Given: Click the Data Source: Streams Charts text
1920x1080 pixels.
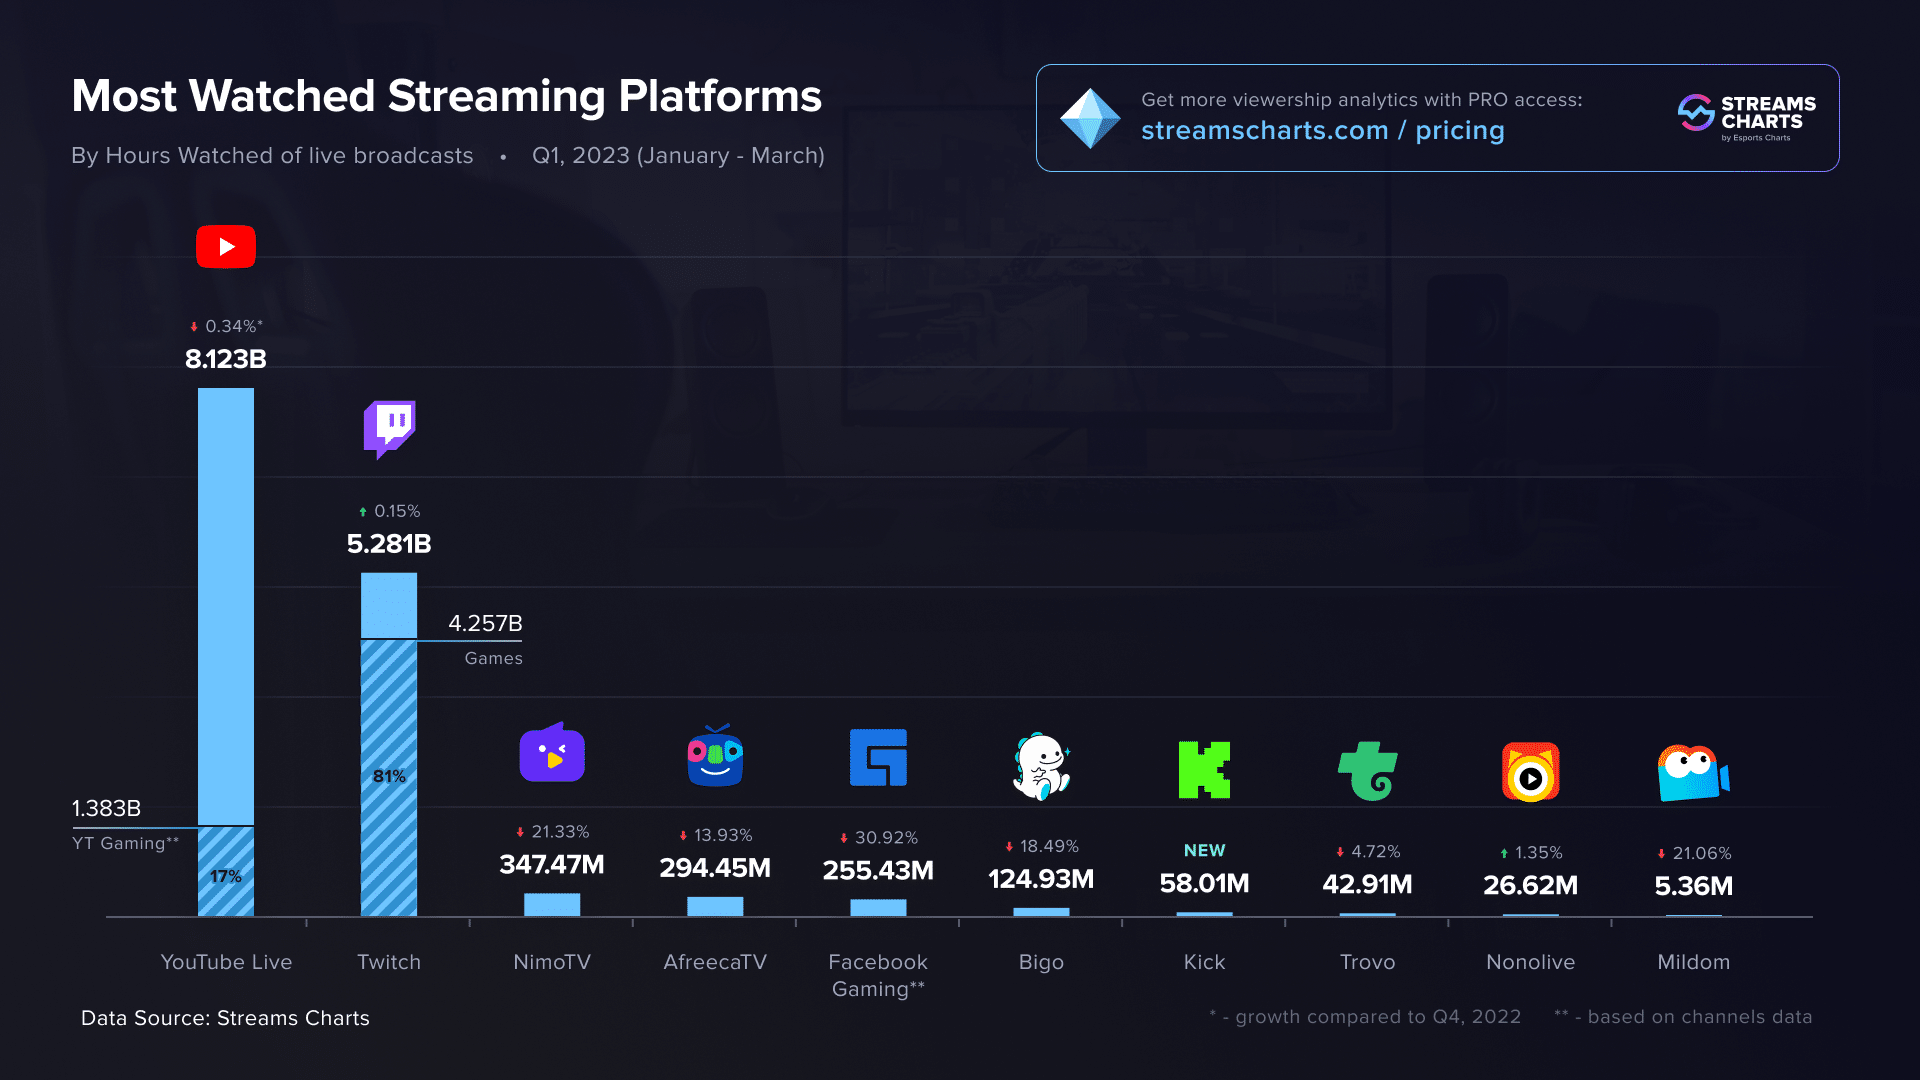Looking at the screenshot, I should click(225, 1018).
